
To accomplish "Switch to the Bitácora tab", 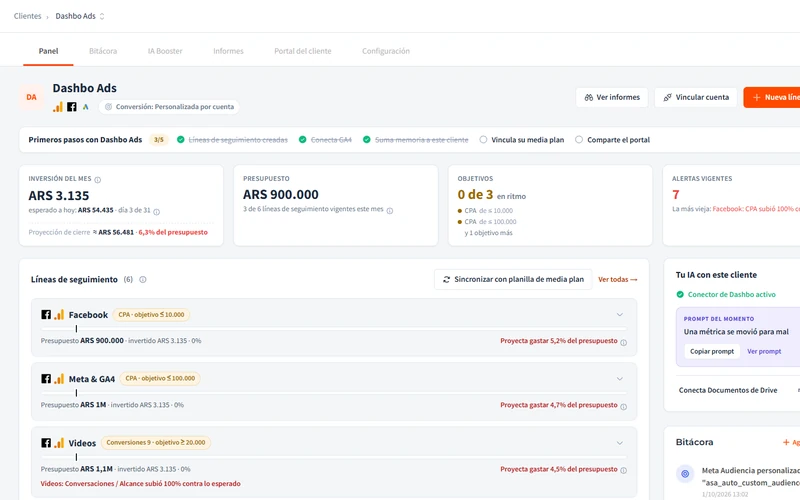I will click(x=103, y=51).
